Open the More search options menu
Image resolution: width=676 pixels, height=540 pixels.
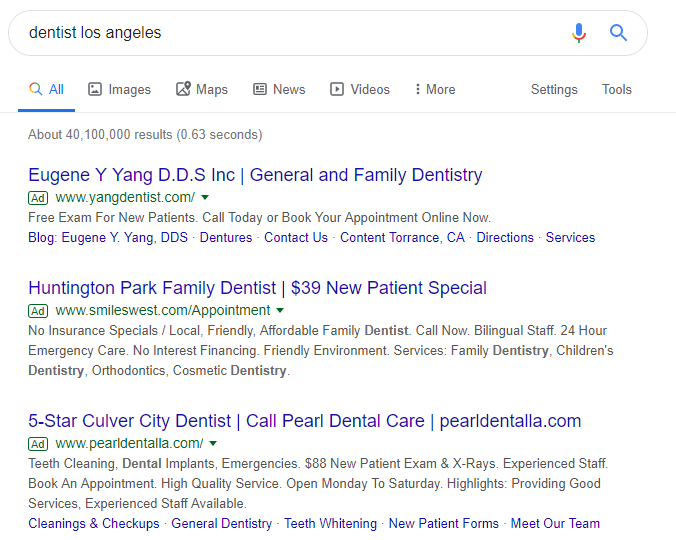(x=435, y=89)
